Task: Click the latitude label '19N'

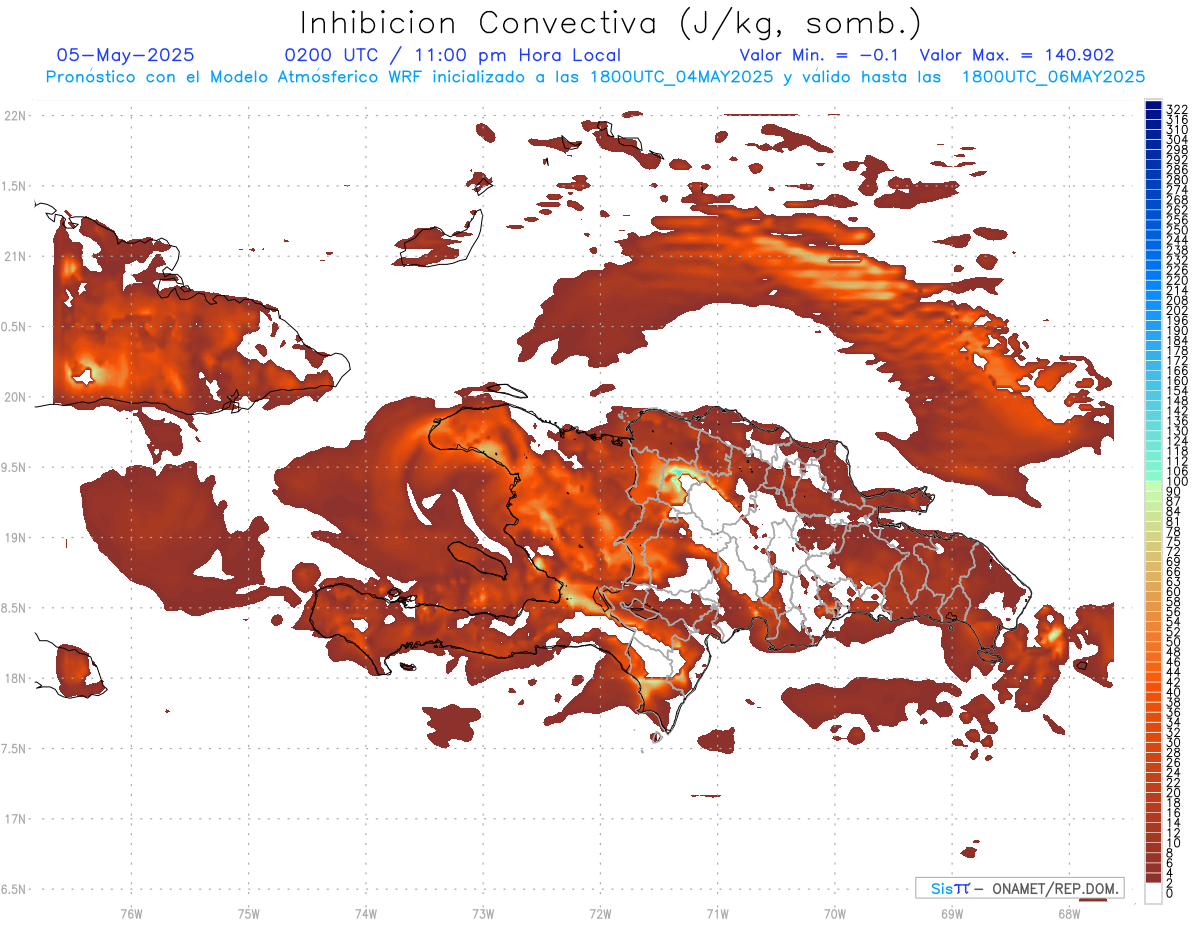Action: coord(15,538)
